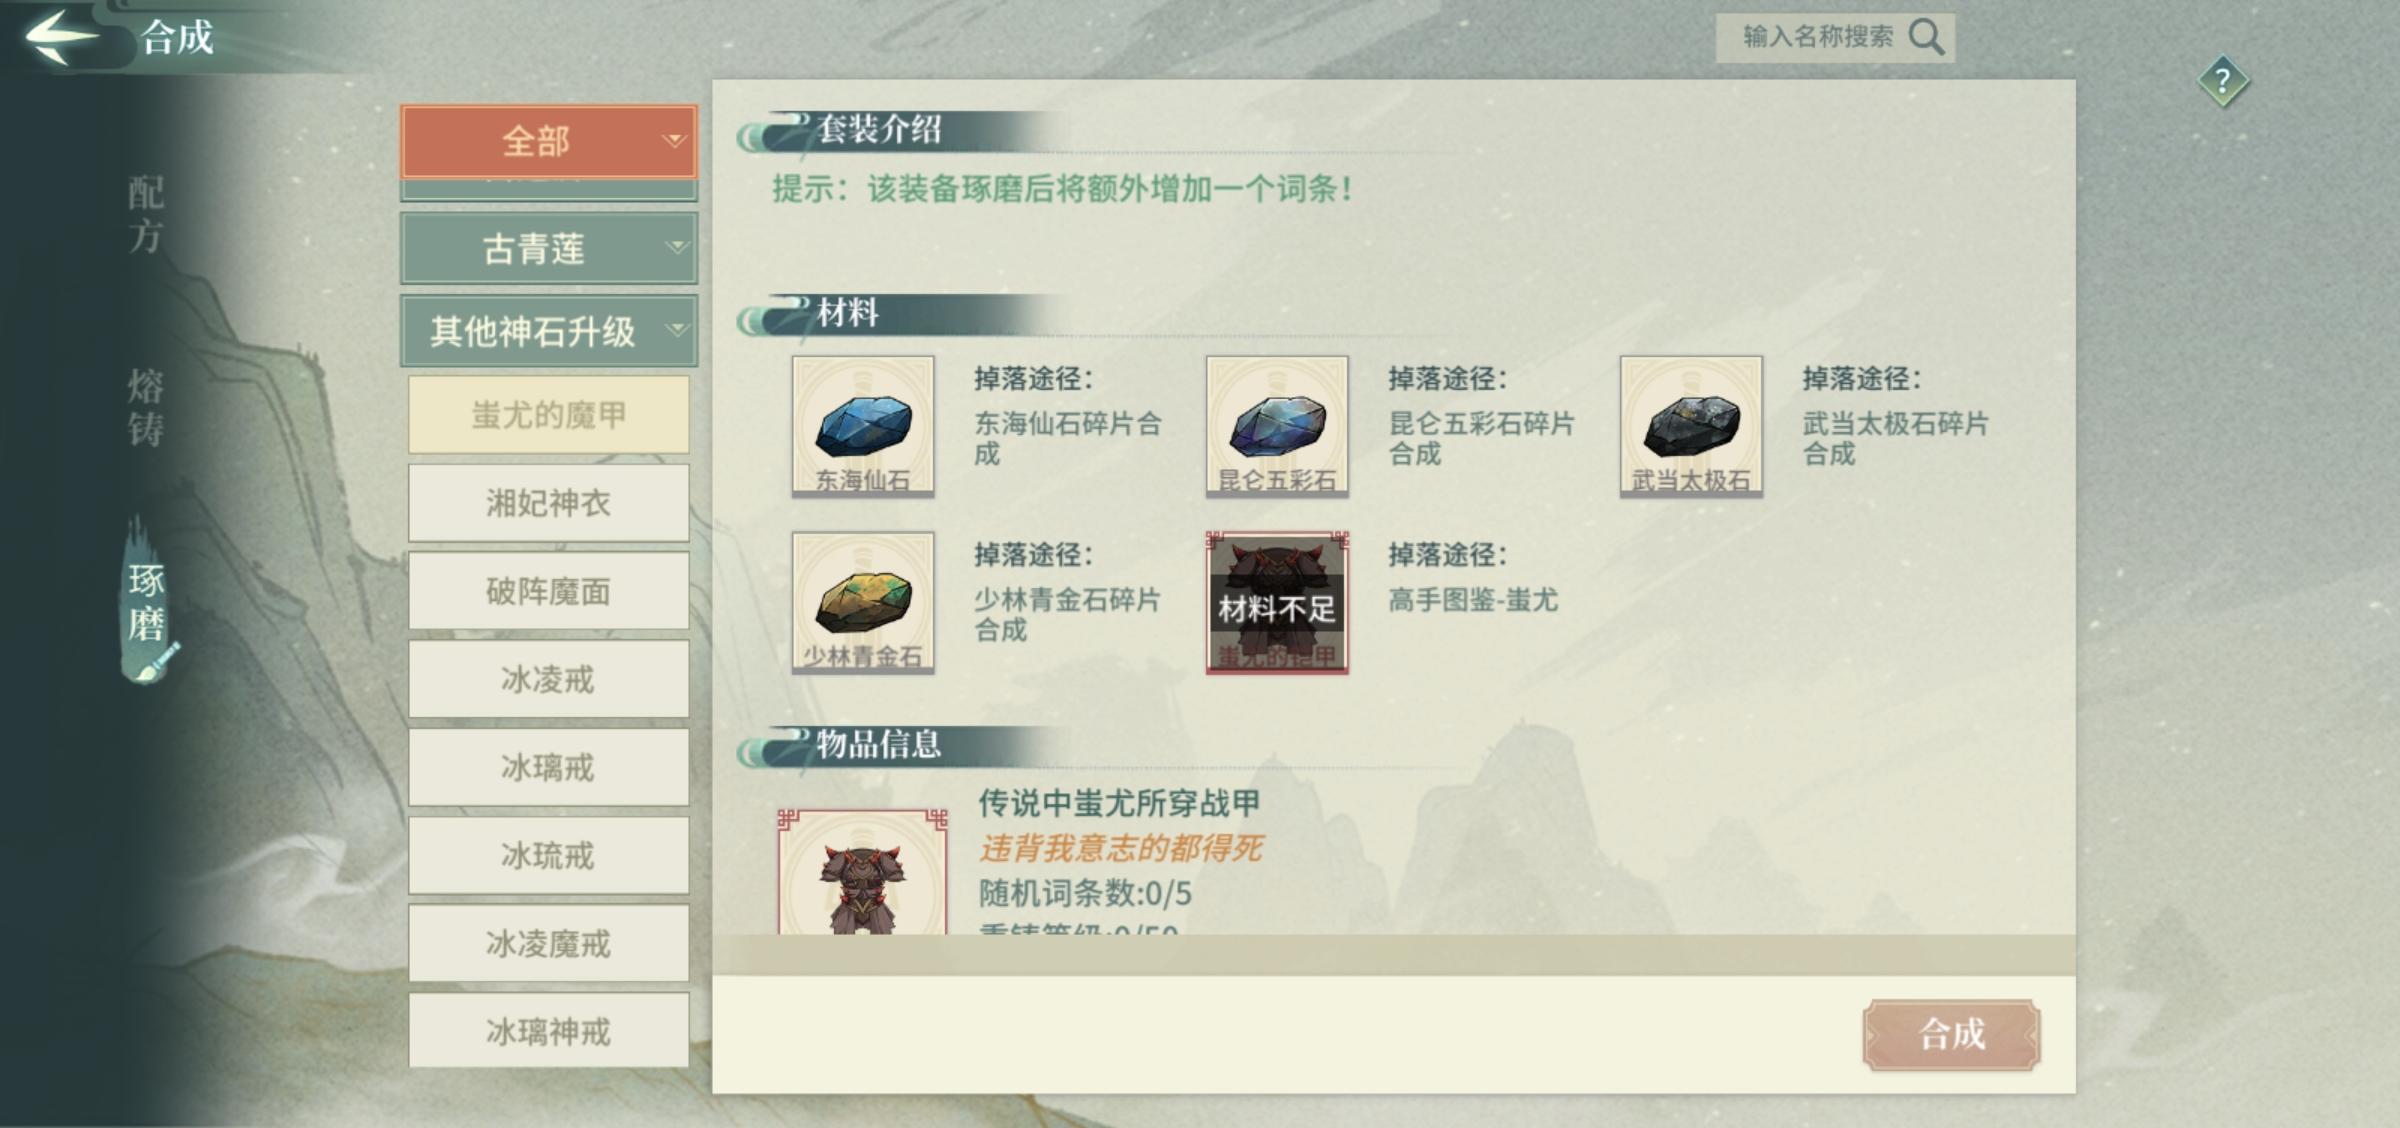Choose 破阵魔面 in the recipe list
Image resolution: width=2400 pixels, height=1128 pixels.
coord(549,591)
